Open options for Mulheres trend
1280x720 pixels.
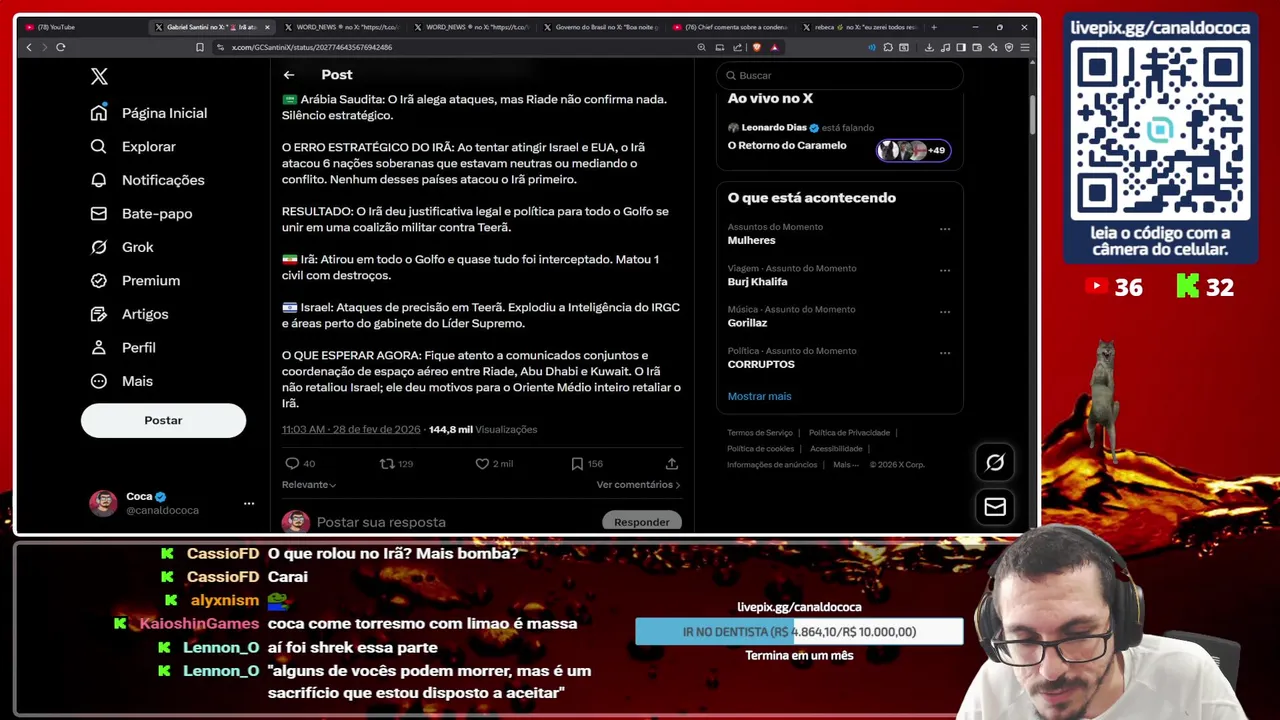945,229
